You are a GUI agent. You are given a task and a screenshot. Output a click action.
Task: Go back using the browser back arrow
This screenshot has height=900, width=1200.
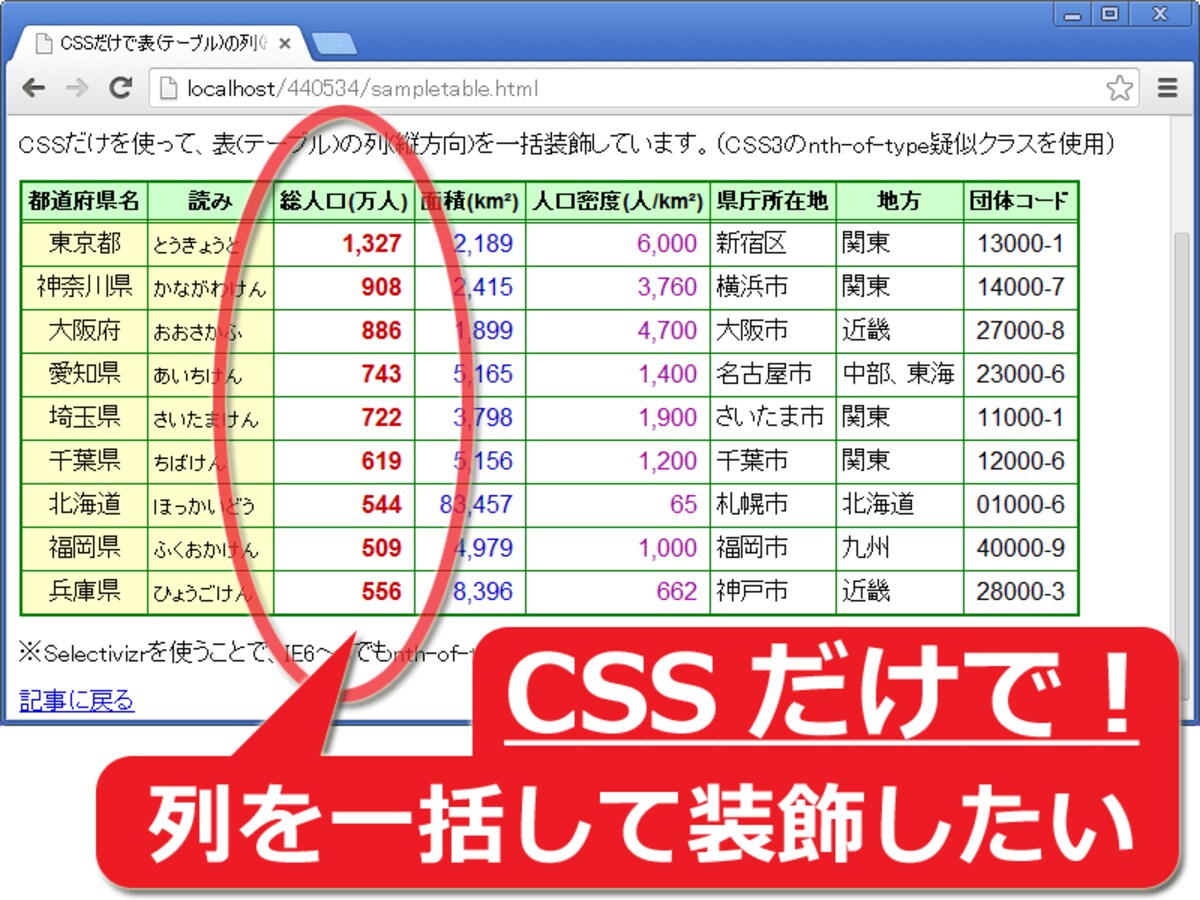click(x=33, y=88)
